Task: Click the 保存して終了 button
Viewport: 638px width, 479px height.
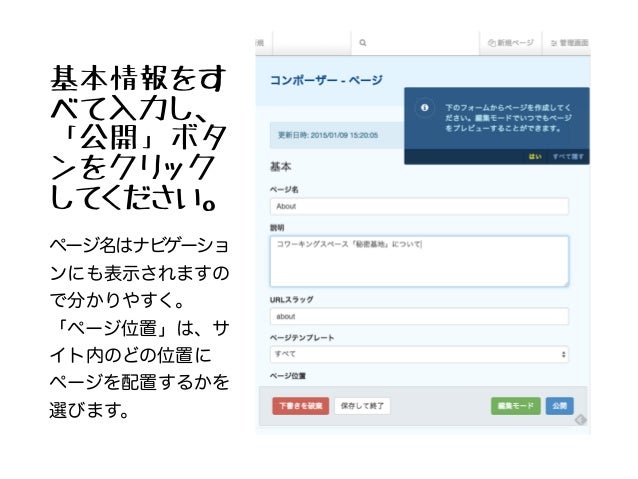Action: [x=362, y=406]
